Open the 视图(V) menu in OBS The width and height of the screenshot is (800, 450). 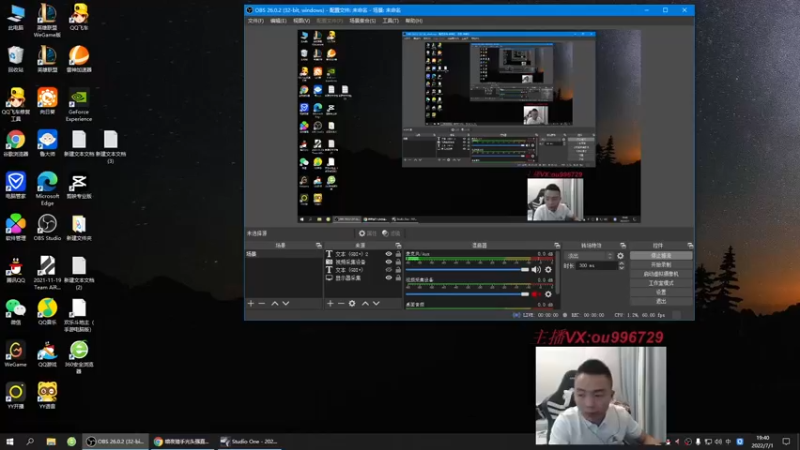tap(302, 21)
